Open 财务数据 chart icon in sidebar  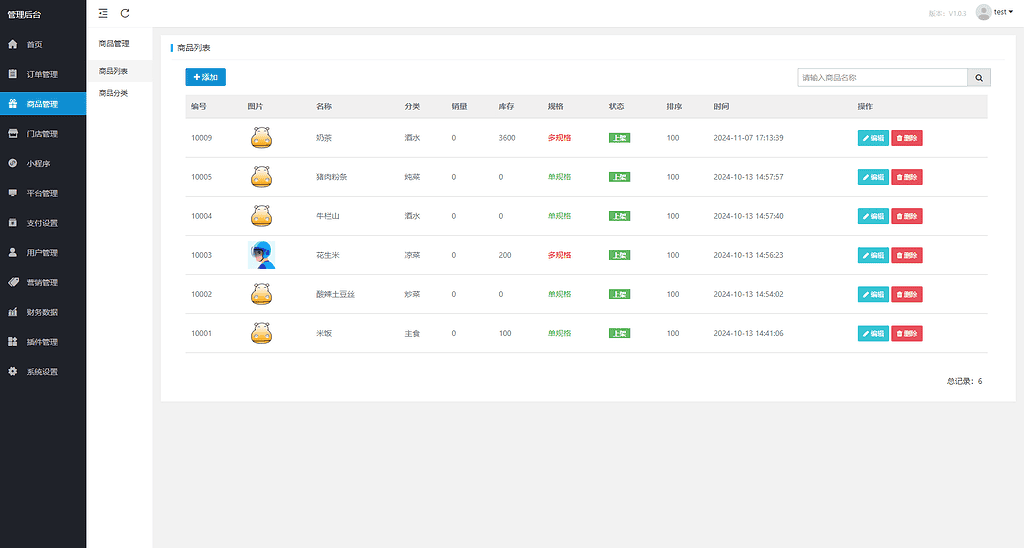click(x=12, y=312)
